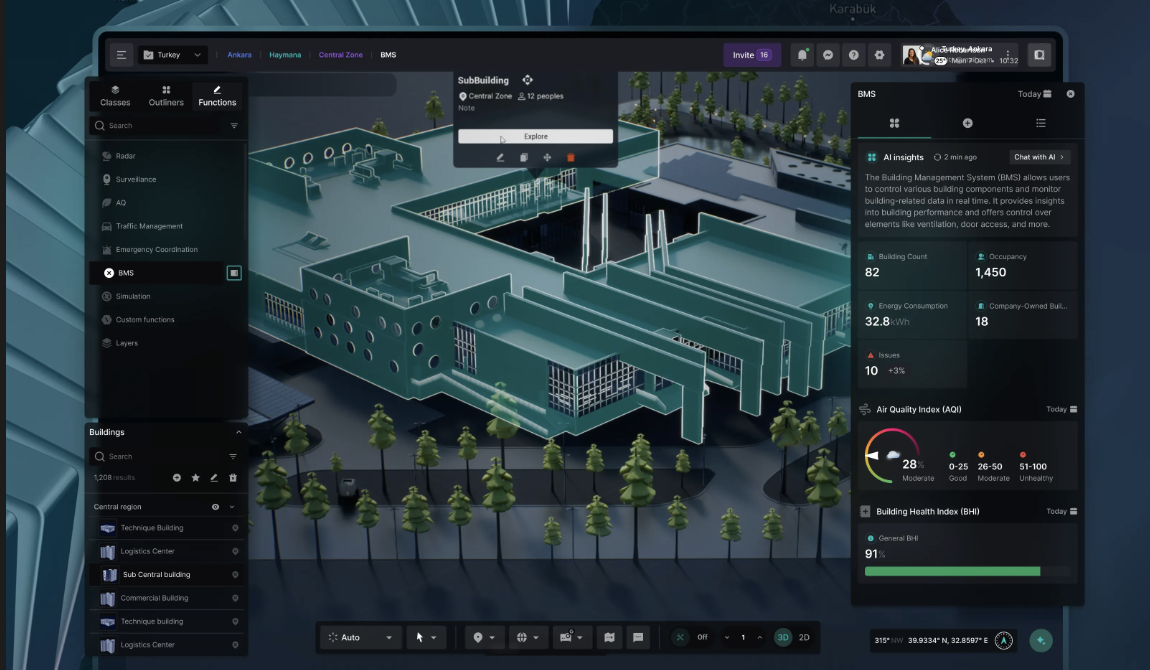Click the comment bubble icon in bottom toolbar
The height and width of the screenshot is (670, 1150).
click(x=638, y=637)
